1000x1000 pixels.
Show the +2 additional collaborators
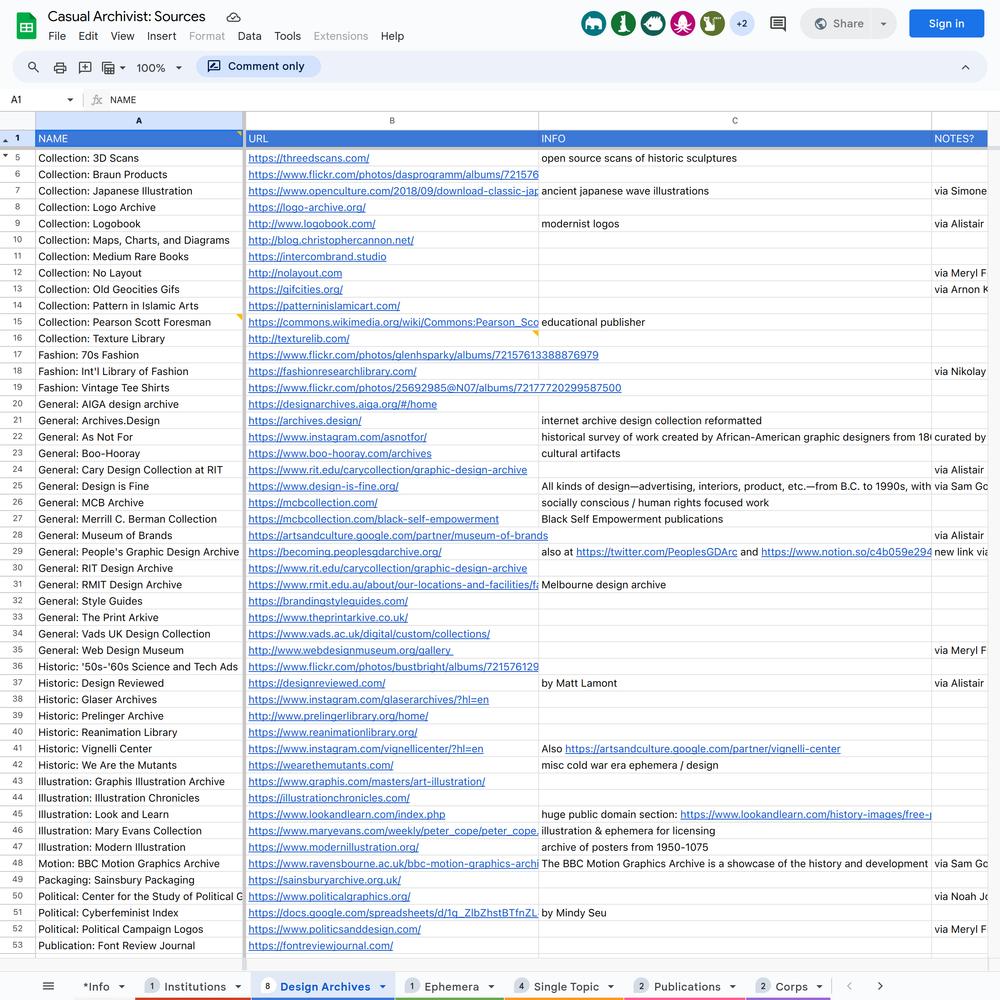click(x=742, y=24)
